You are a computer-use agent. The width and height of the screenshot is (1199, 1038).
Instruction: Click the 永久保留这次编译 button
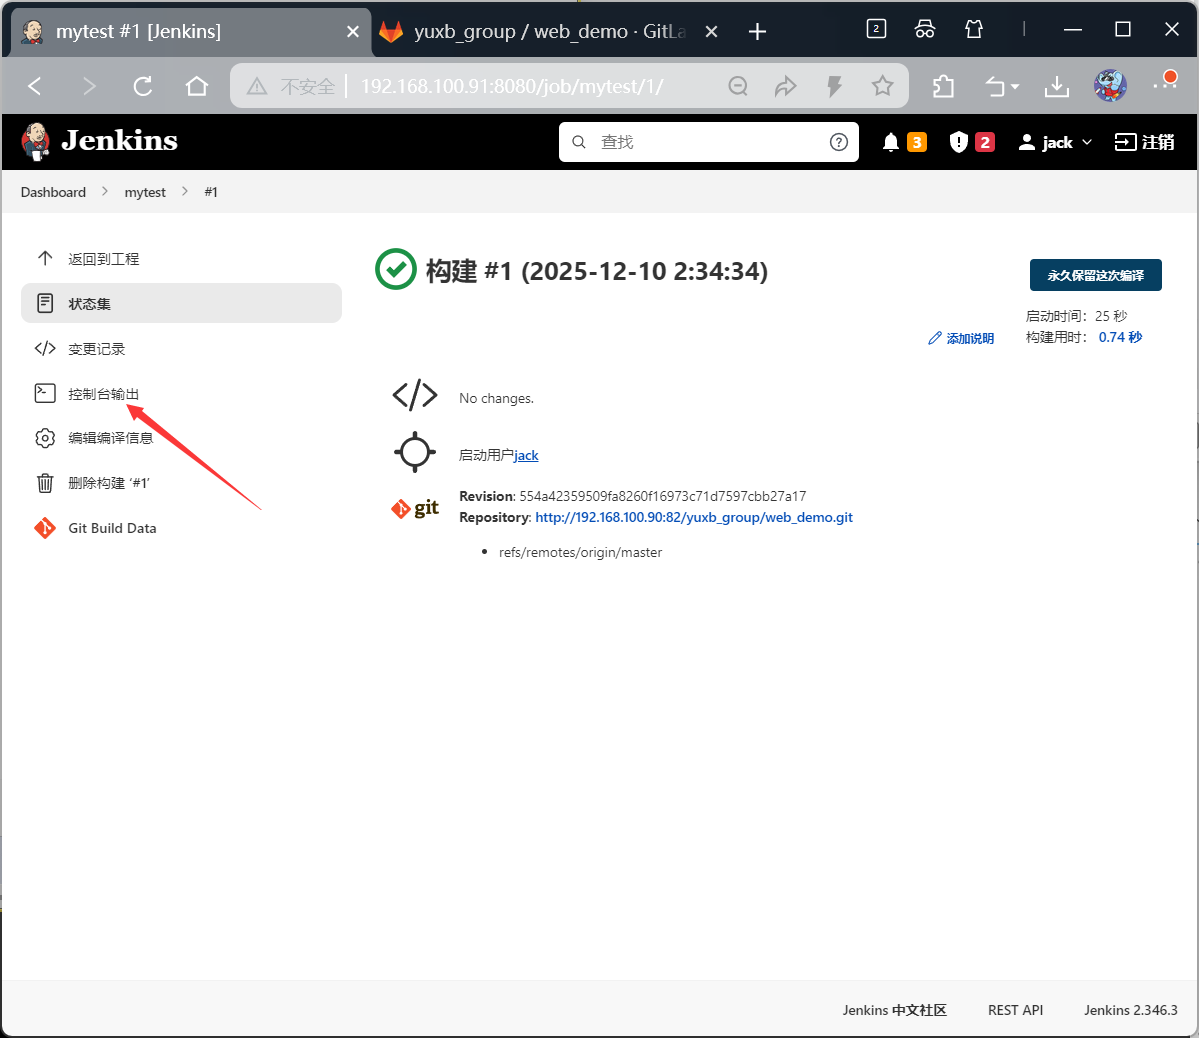[x=1096, y=275]
